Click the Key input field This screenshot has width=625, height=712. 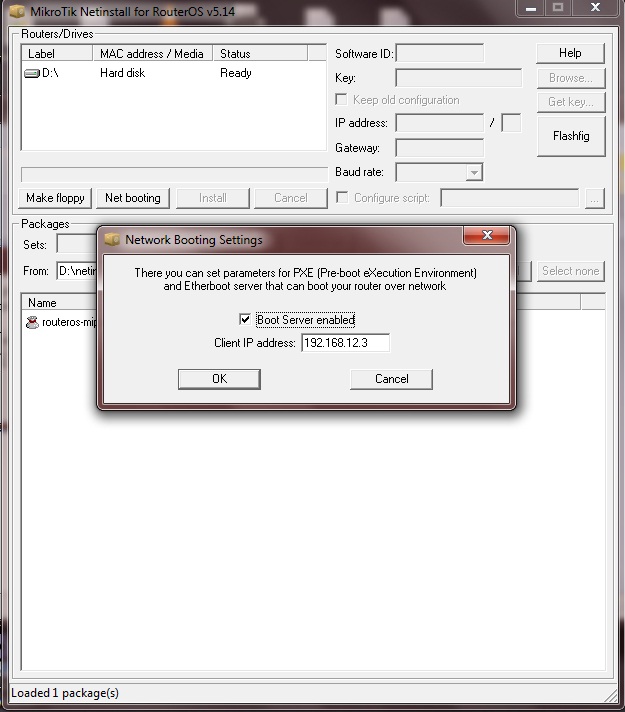point(458,78)
